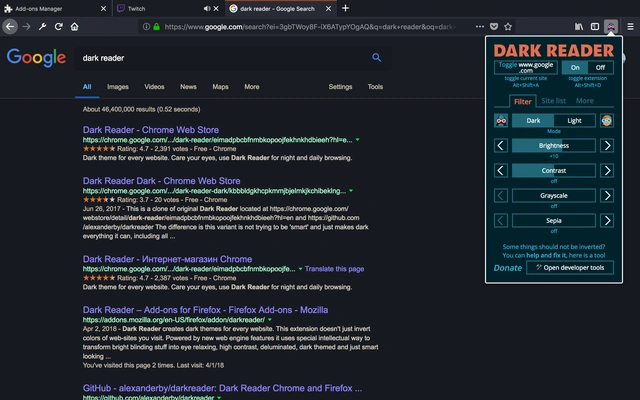Reload the current Google page
Screen dimensions: 640x400
(58, 27)
